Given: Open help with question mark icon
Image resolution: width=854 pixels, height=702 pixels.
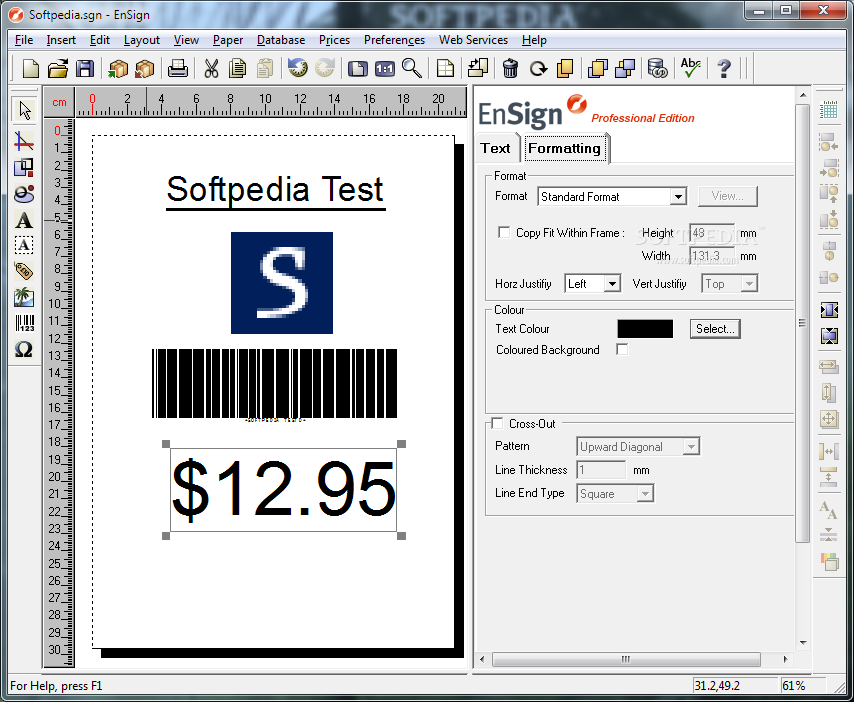Looking at the screenshot, I should click(724, 69).
